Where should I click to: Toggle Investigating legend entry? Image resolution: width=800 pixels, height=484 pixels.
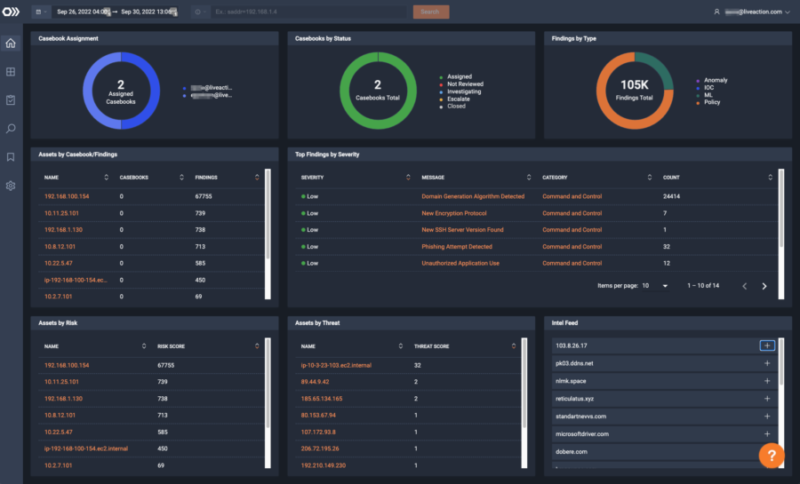tap(460, 92)
